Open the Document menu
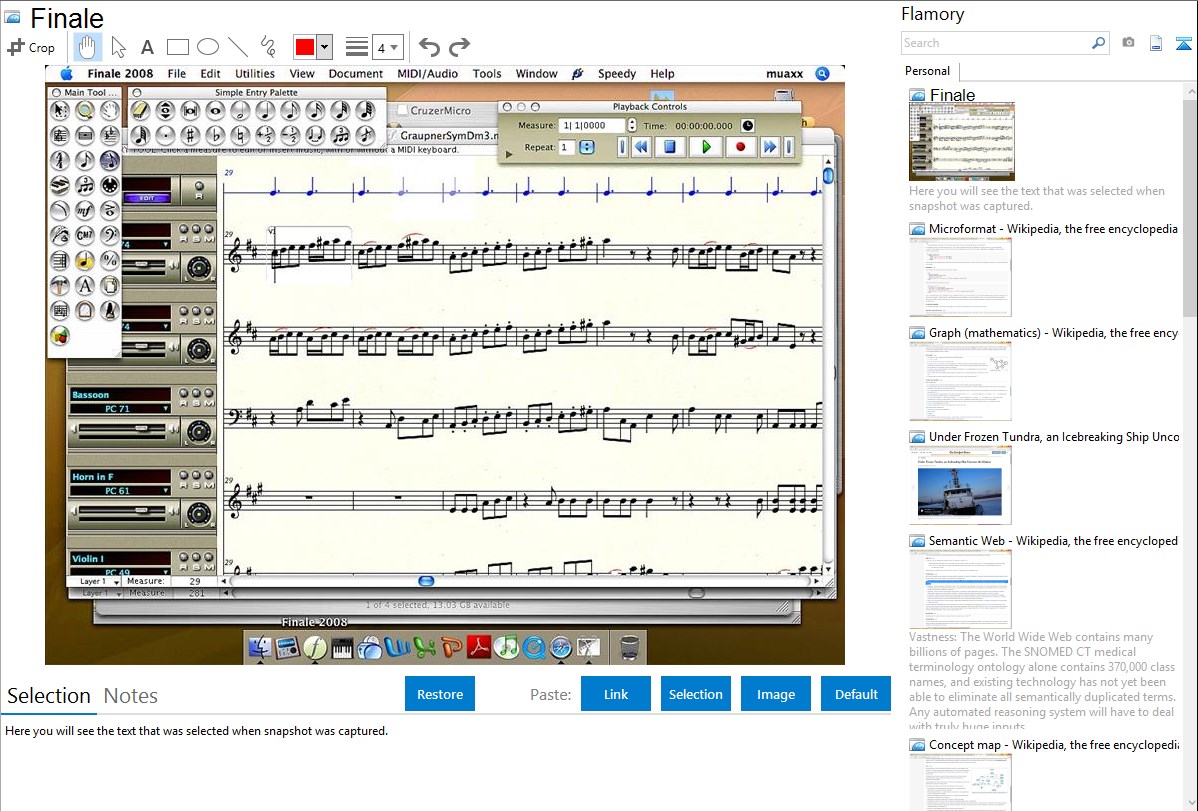1198x811 pixels. [355, 73]
